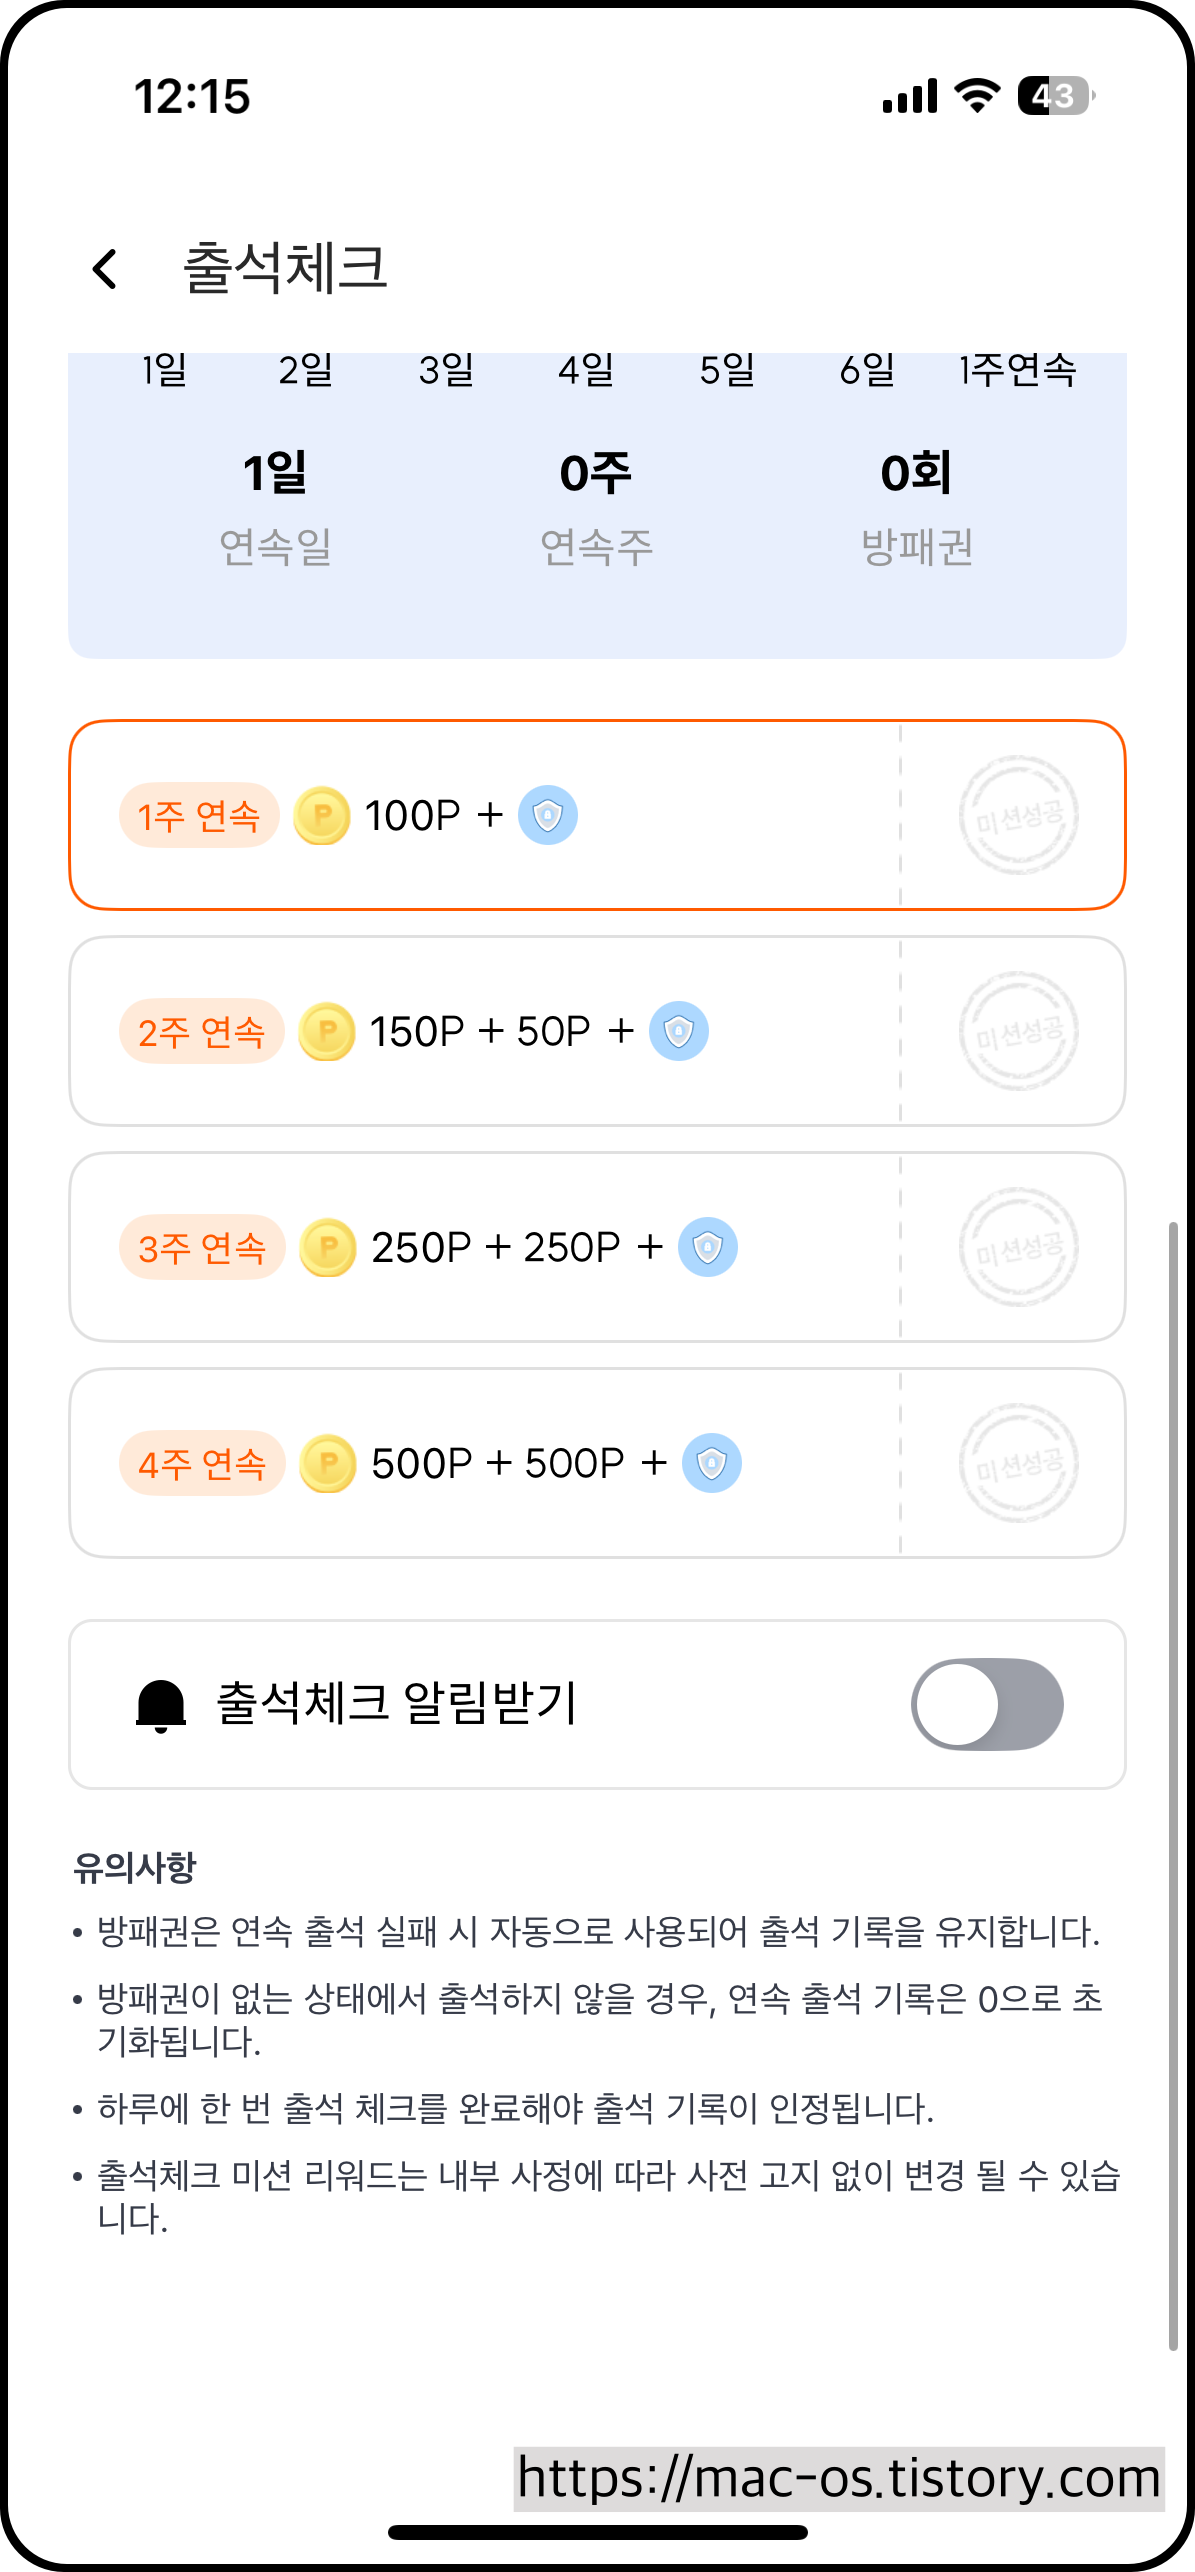Click the coin icon in 3주 연속 row
The width and height of the screenshot is (1195, 2572).
(328, 1248)
